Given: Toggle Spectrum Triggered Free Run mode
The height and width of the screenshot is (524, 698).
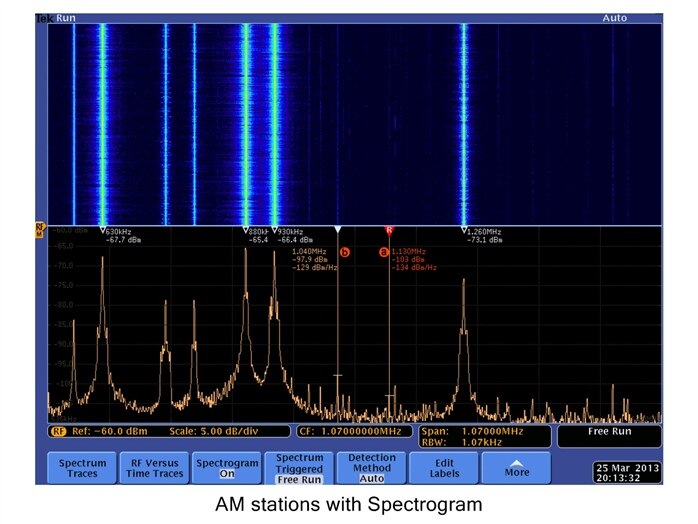Looking at the screenshot, I should pyautogui.click(x=299, y=468).
